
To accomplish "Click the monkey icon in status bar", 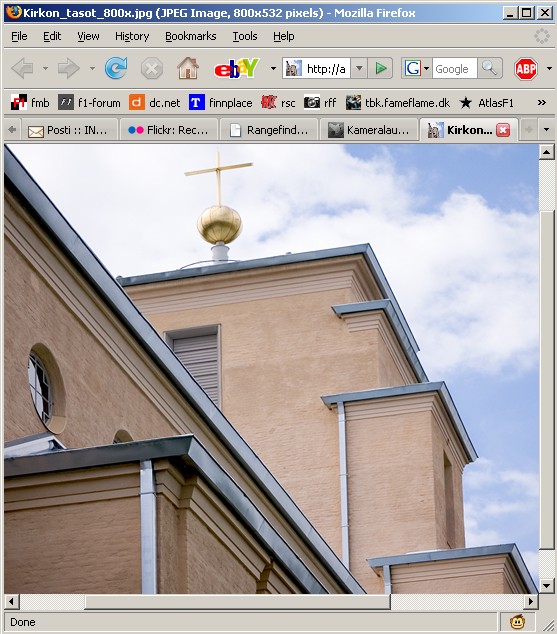I will pyautogui.click(x=517, y=621).
